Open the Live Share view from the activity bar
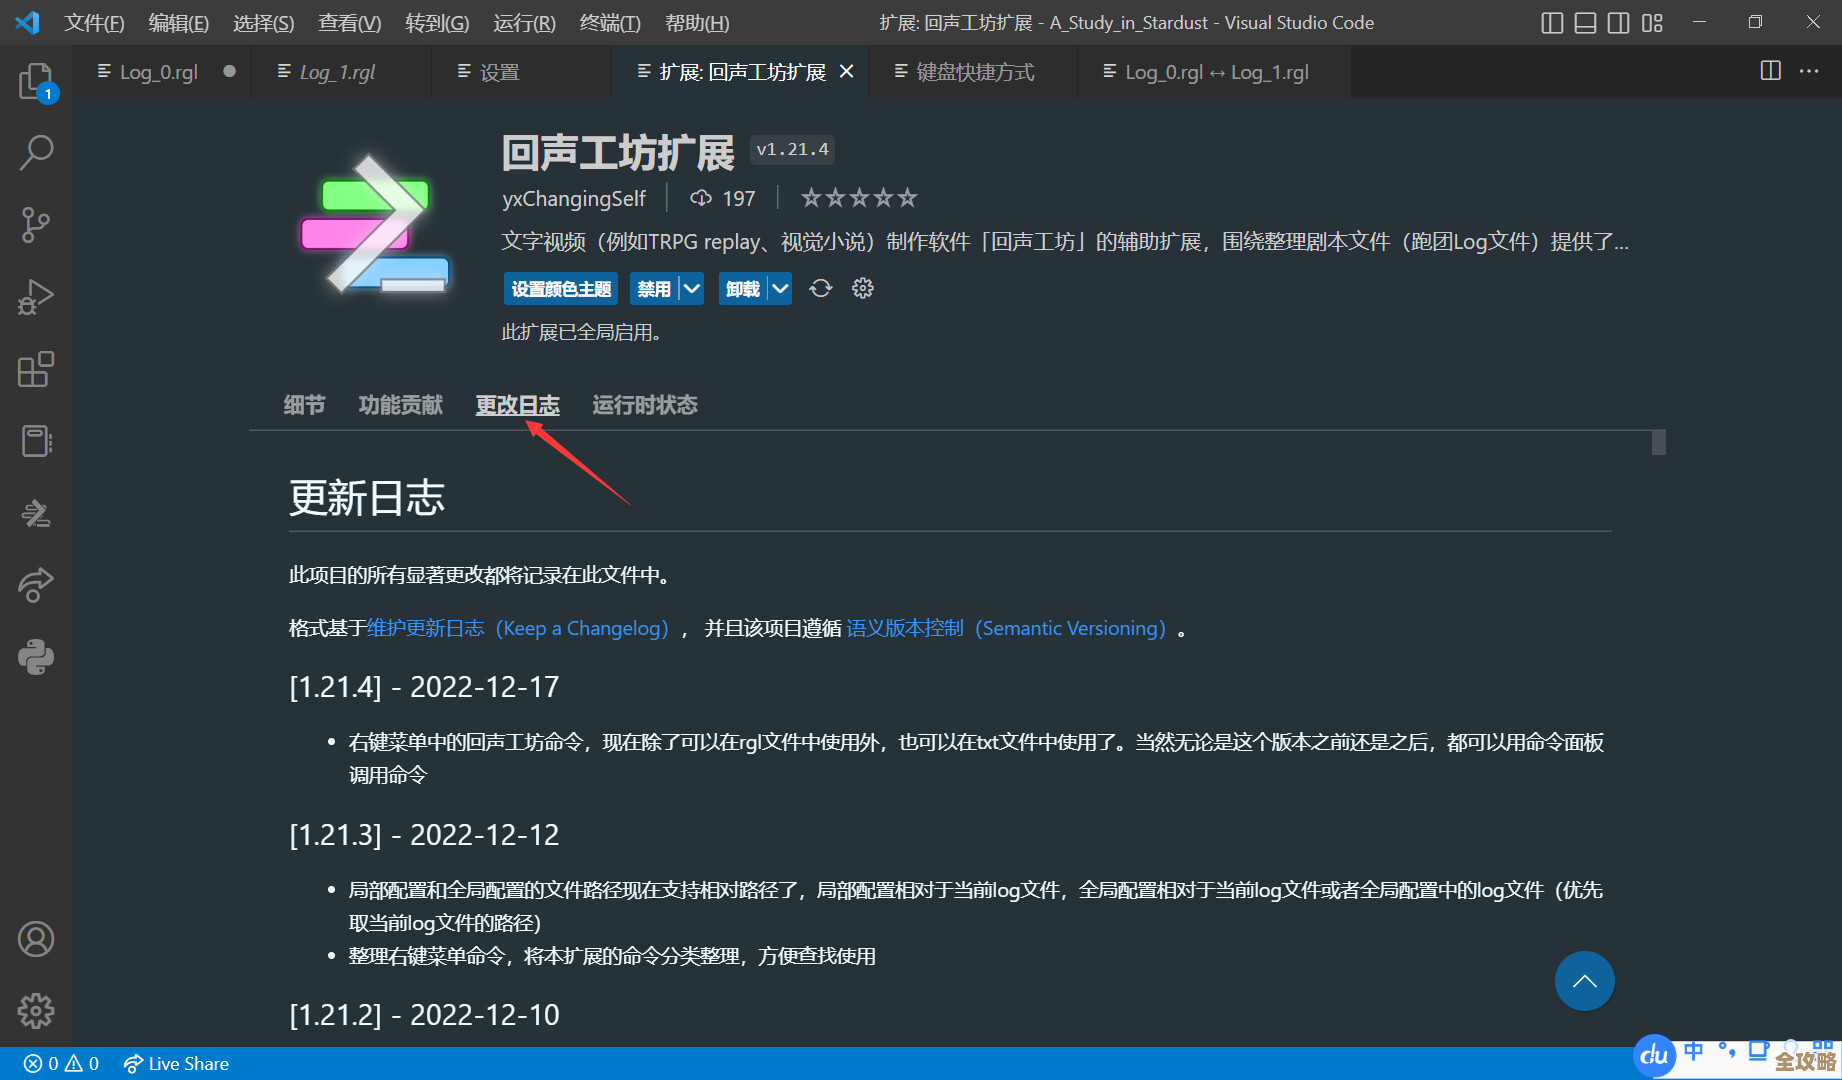The width and height of the screenshot is (1842, 1080). 37,585
